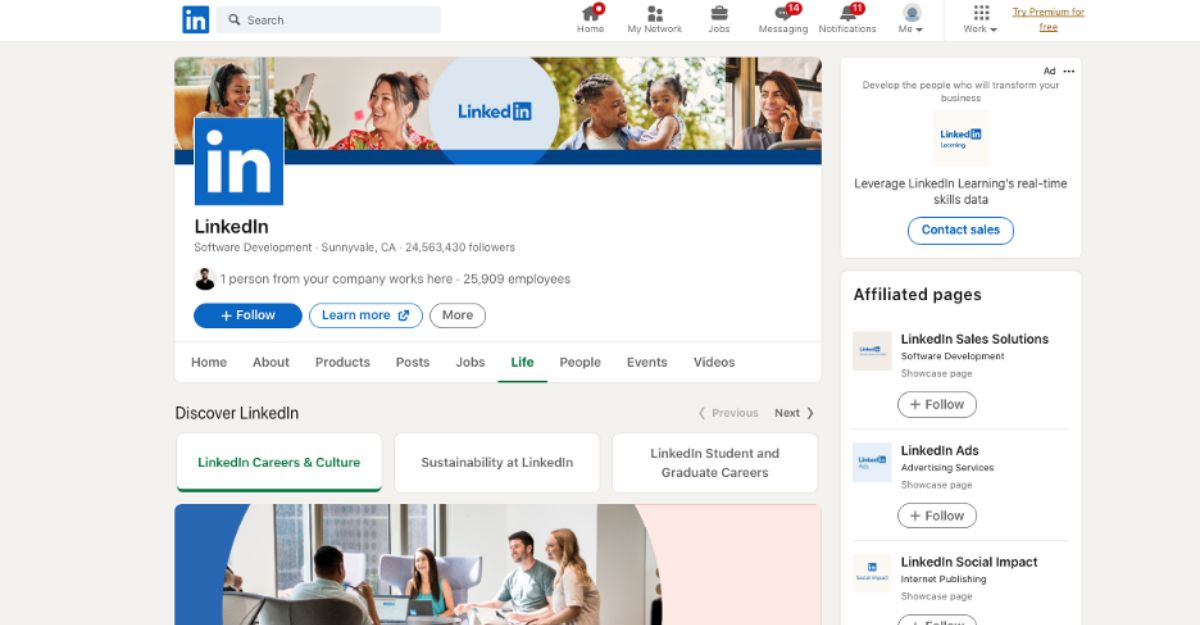
Task: Follow LinkedIn Ads
Action: tap(937, 516)
